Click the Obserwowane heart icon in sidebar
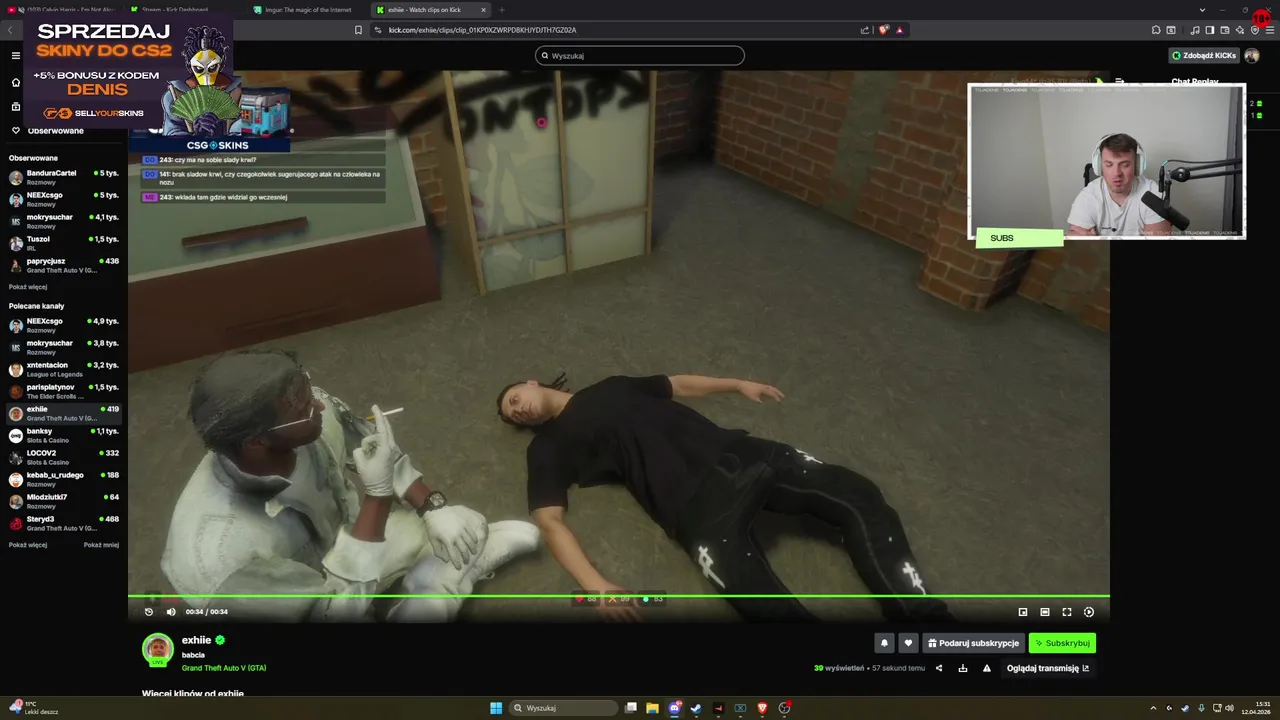The image size is (1280, 720). tap(15, 130)
